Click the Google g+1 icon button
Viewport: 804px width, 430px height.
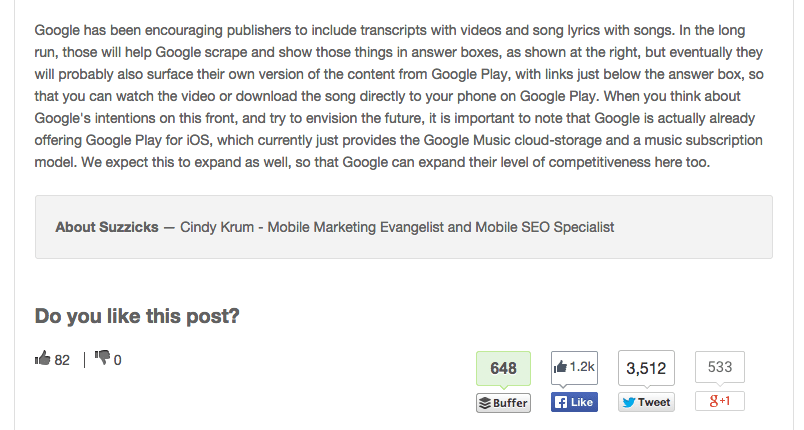pos(719,401)
